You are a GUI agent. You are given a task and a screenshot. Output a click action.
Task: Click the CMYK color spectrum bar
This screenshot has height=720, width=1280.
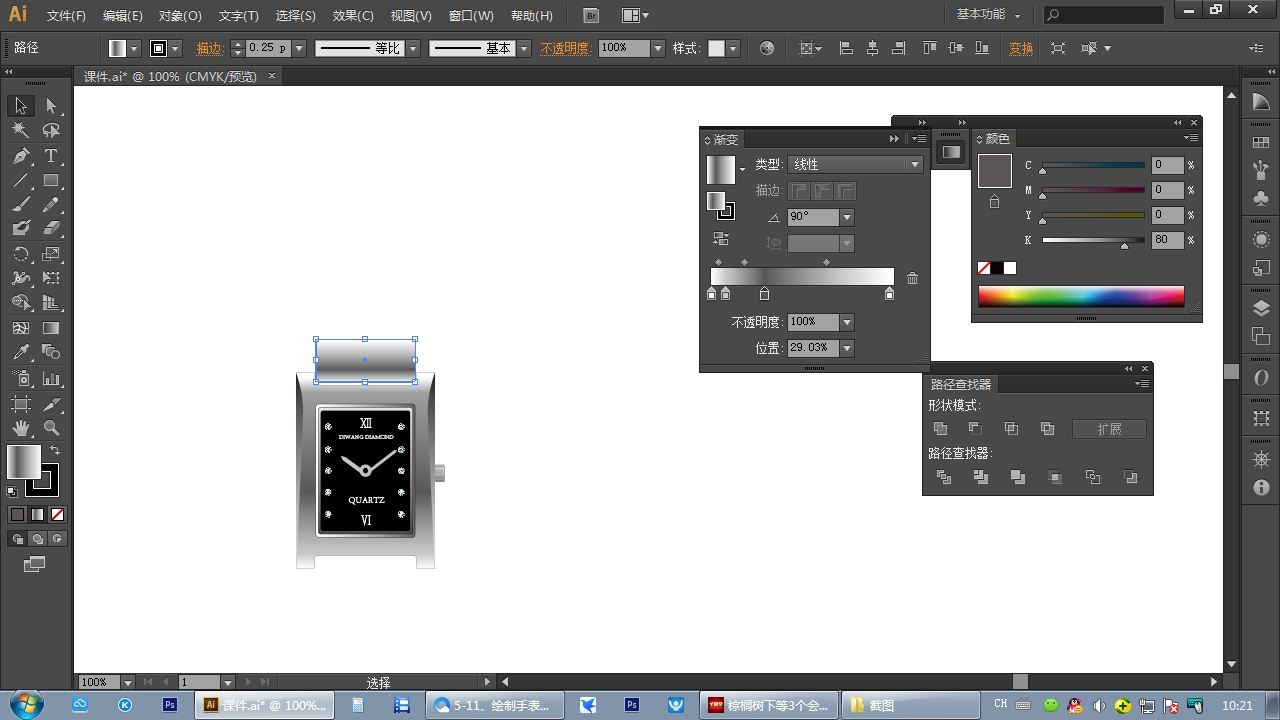[x=1080, y=296]
